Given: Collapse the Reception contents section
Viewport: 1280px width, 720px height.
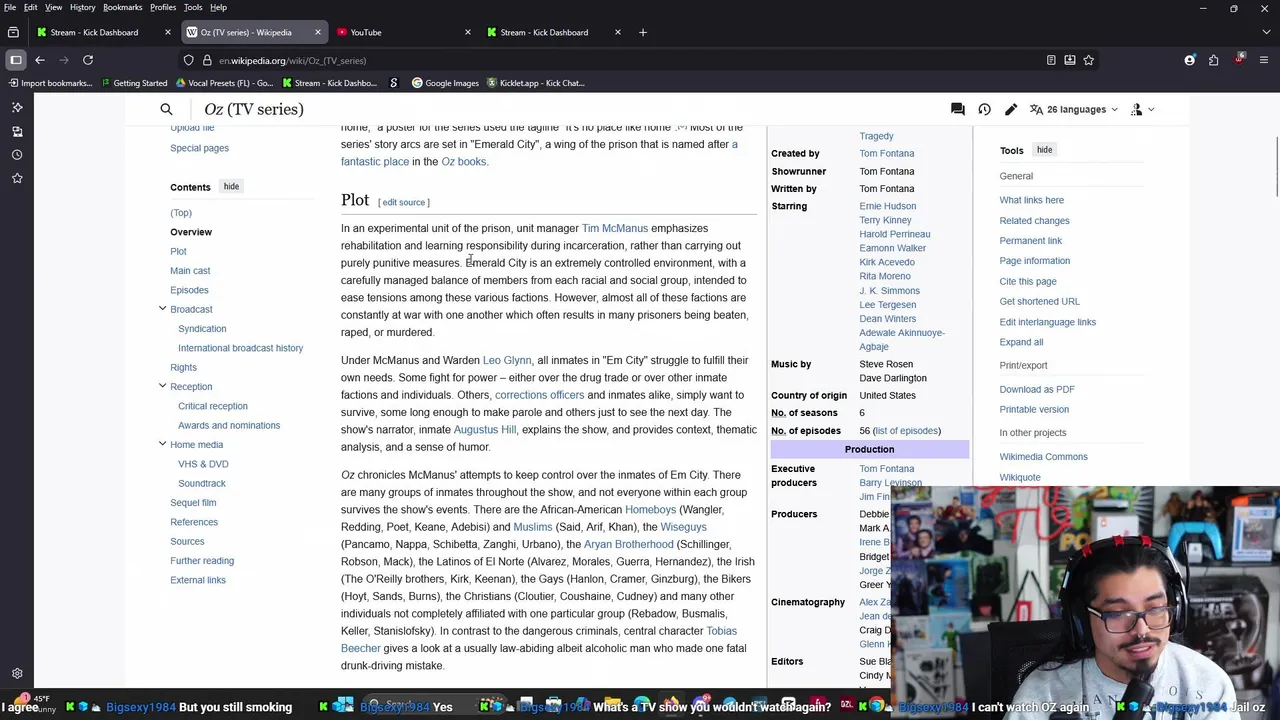Looking at the screenshot, I should point(162,386).
